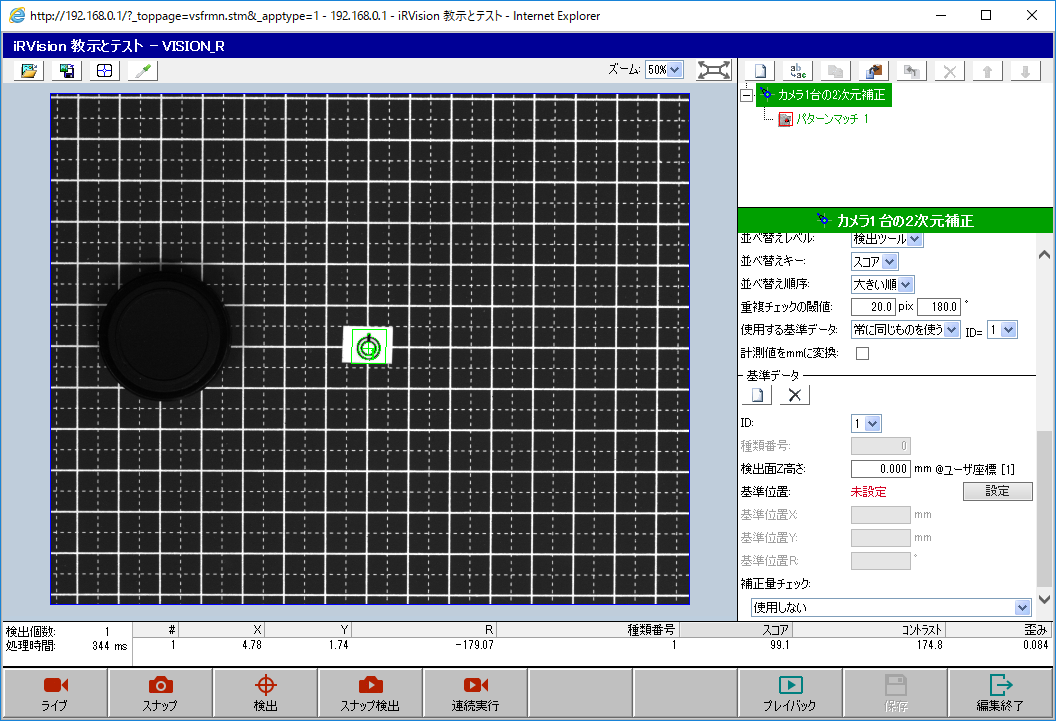
Task: Toggle 計測値をmmに変換 checkbox
Action: [862, 353]
